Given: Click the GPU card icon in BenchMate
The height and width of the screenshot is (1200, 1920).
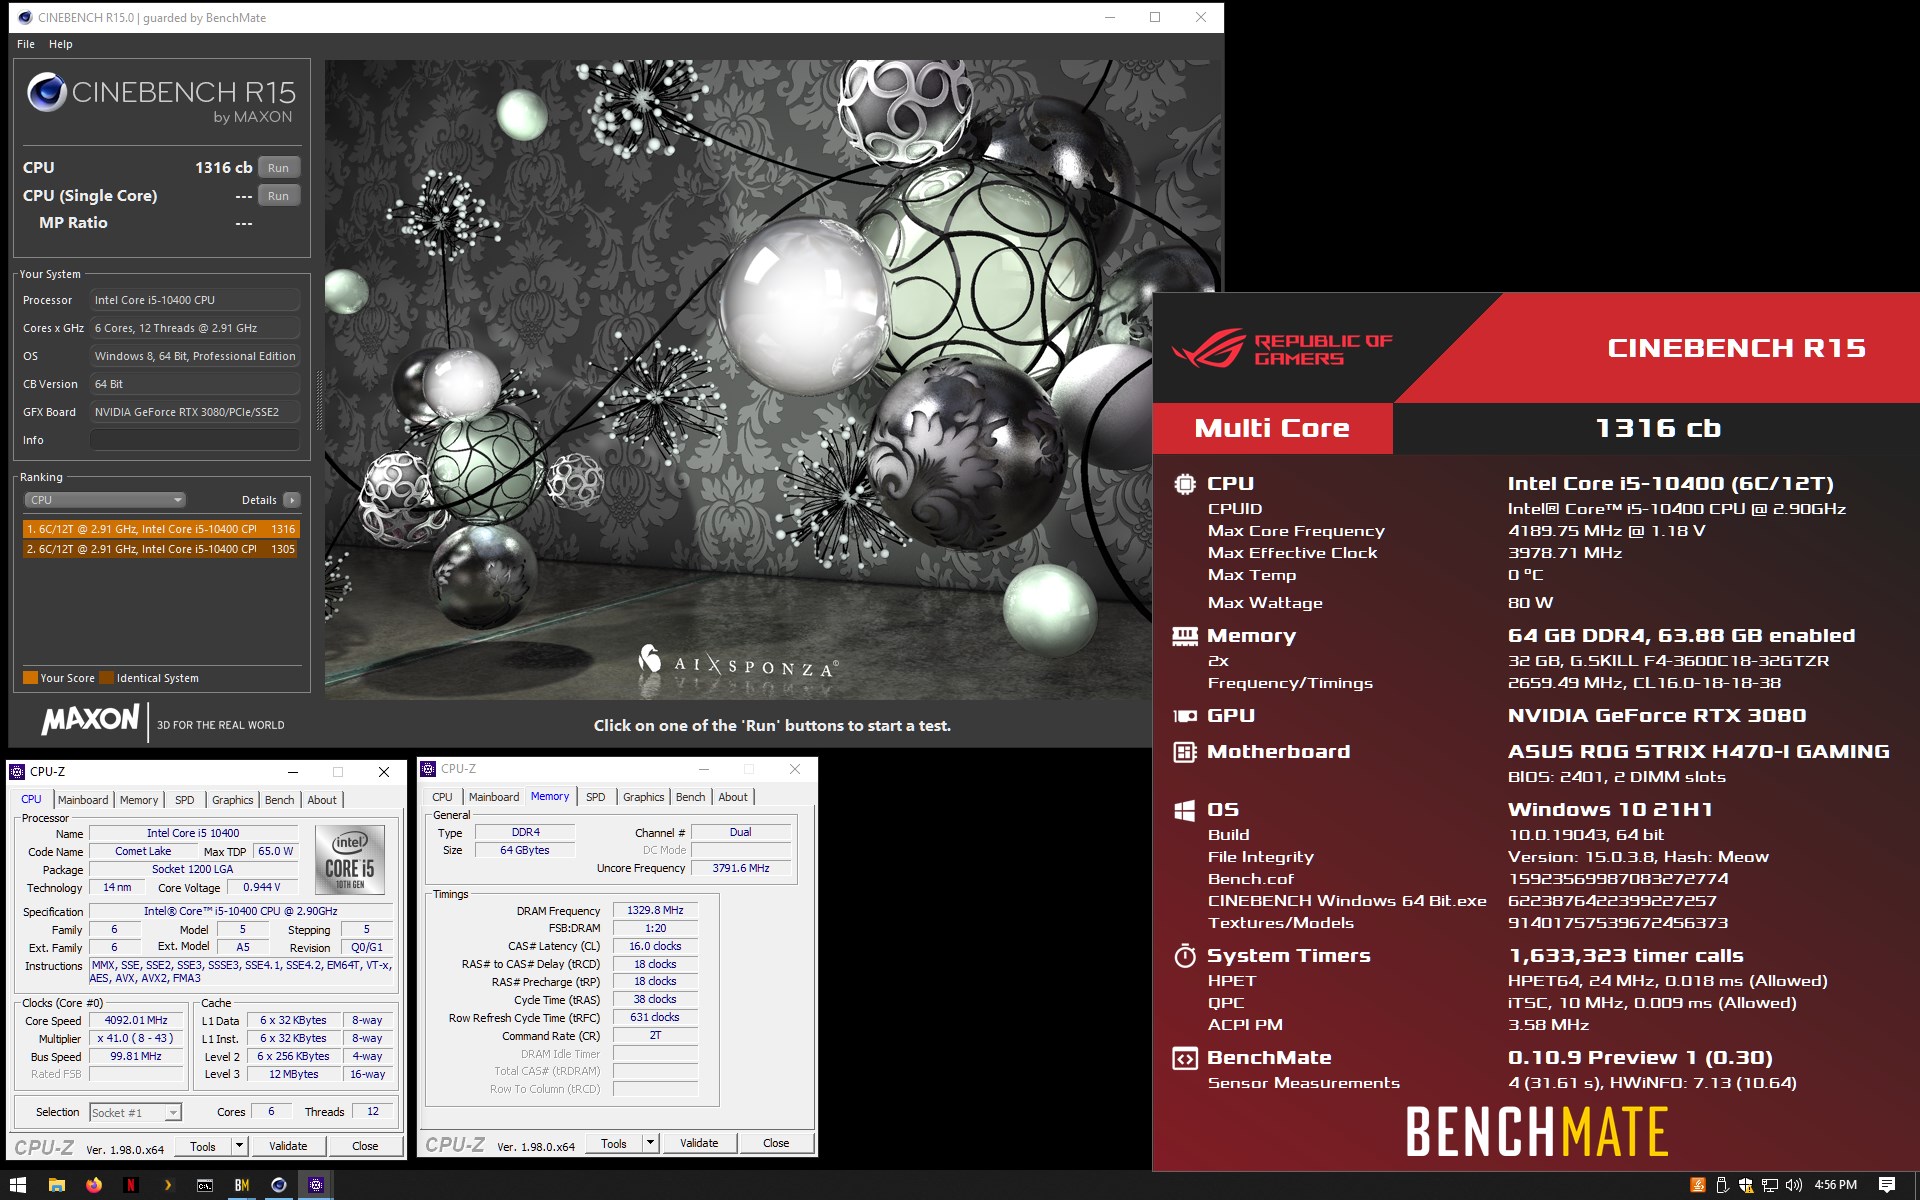Looking at the screenshot, I should (1184, 716).
